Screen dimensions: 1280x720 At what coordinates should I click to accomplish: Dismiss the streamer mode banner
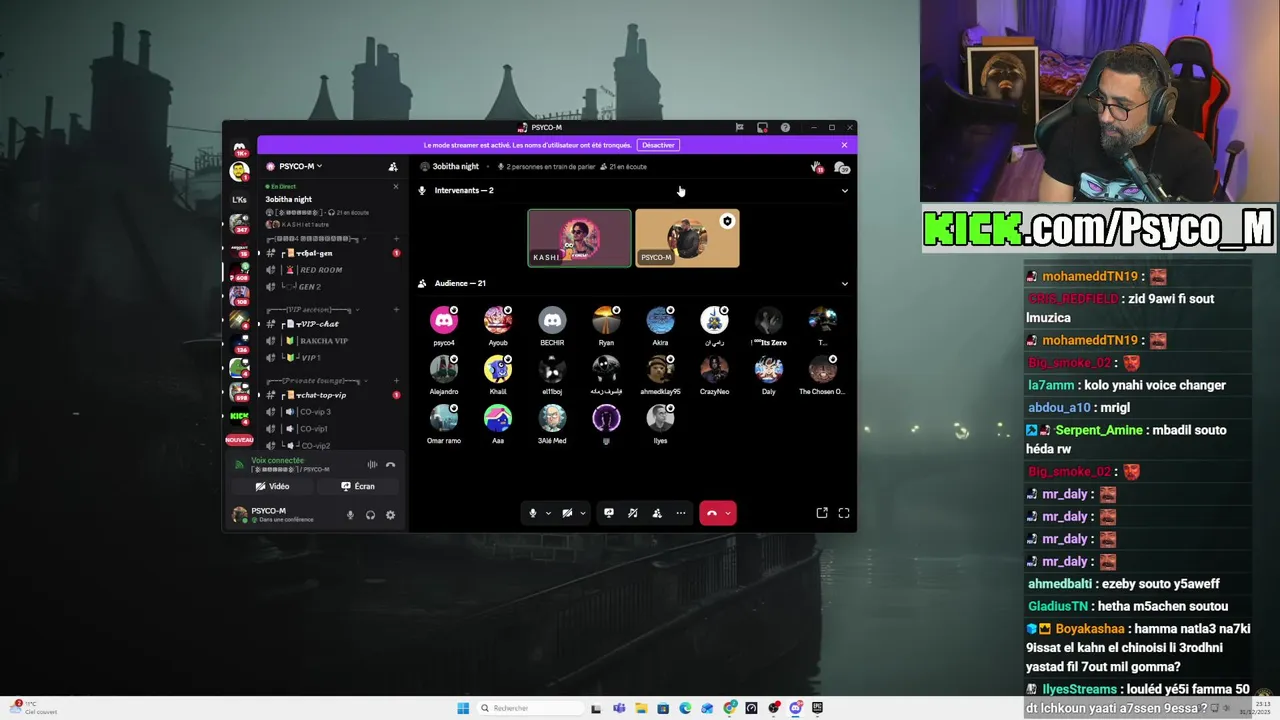[x=844, y=145]
